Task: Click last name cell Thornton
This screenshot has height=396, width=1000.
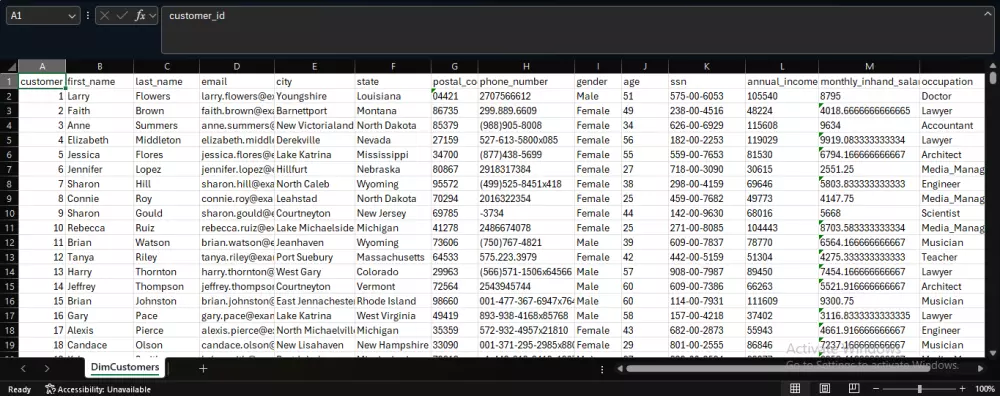Action: [166, 272]
